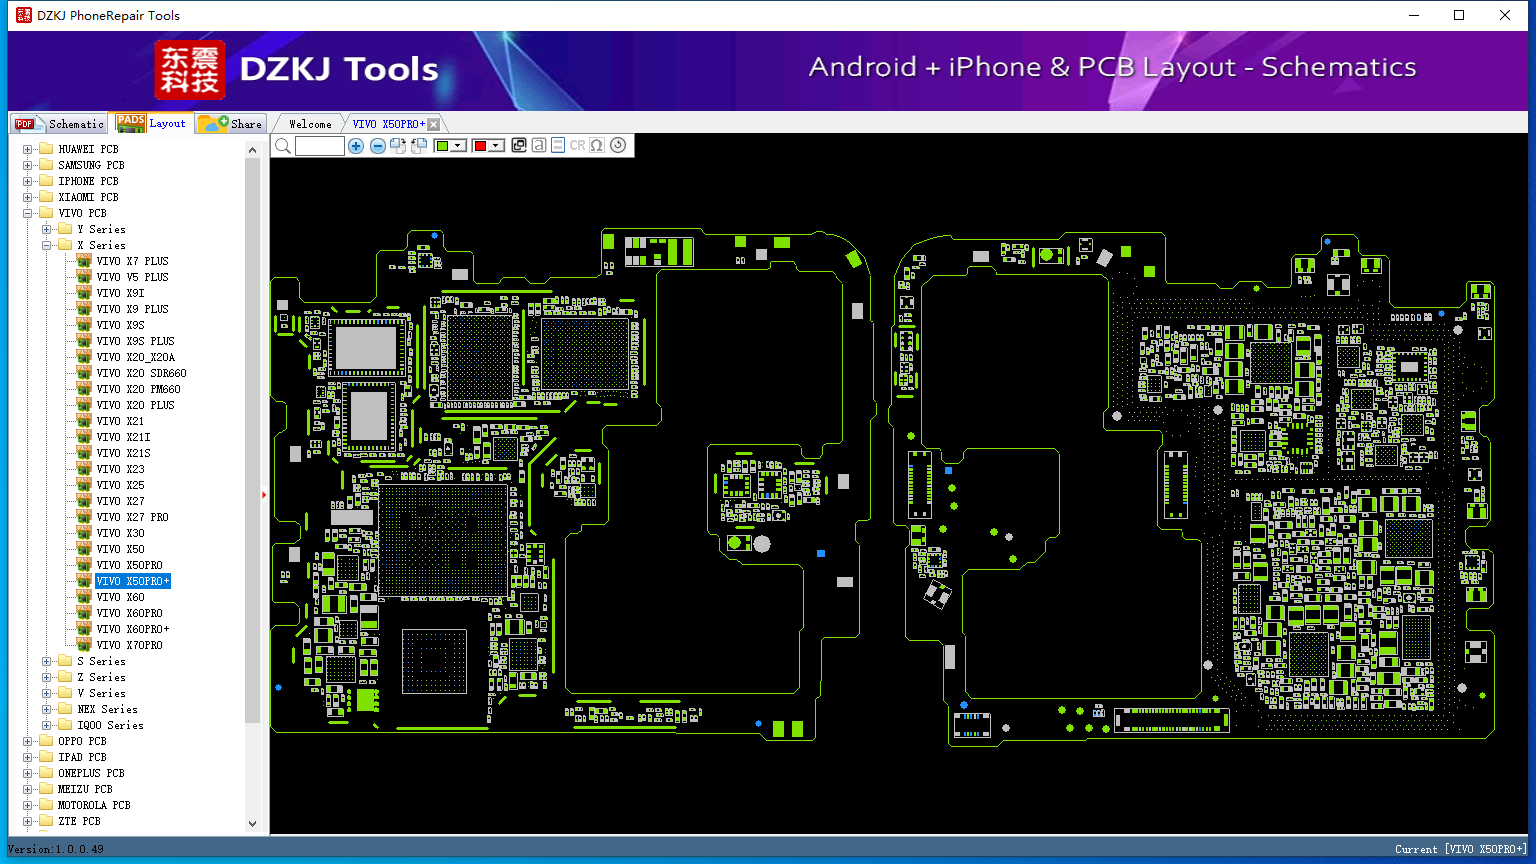Select VIVO X9S PLUS entry

pyautogui.click(x=135, y=341)
